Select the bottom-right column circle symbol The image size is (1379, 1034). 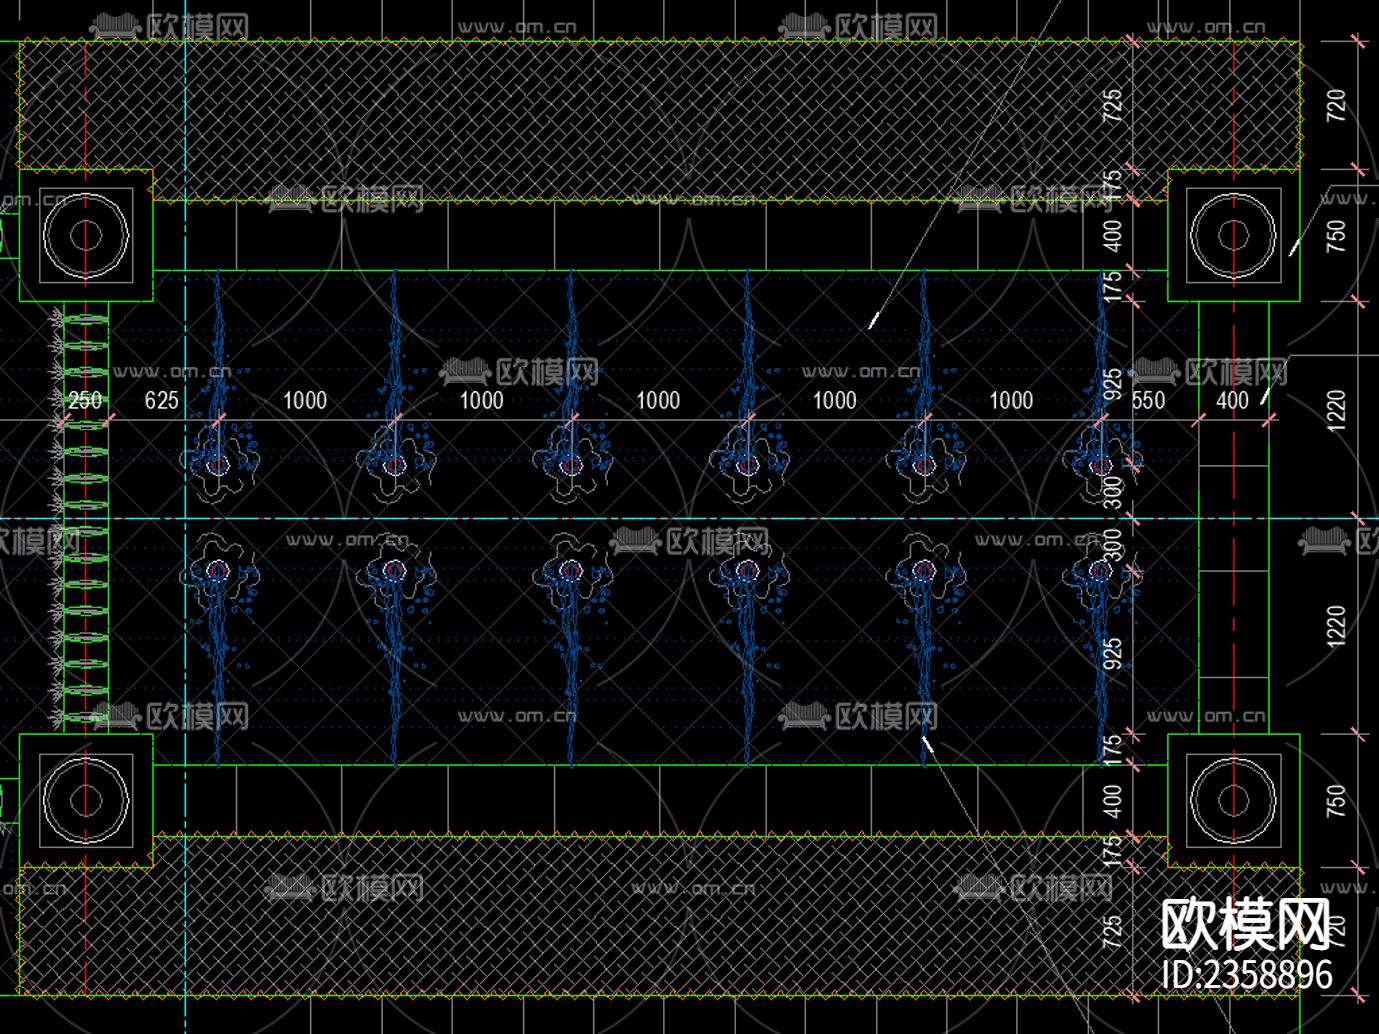pyautogui.click(x=1234, y=800)
